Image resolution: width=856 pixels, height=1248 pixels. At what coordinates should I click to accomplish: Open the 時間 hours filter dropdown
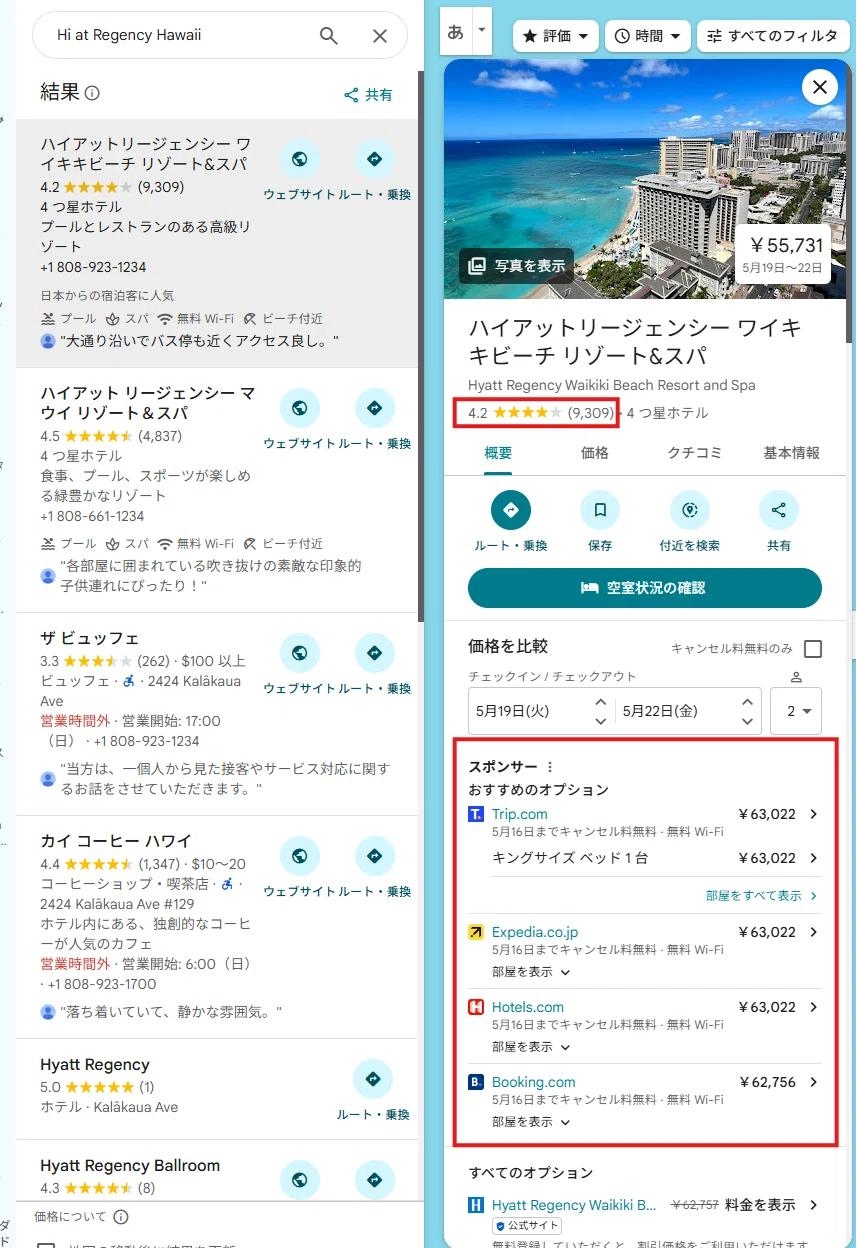pyautogui.click(x=648, y=36)
